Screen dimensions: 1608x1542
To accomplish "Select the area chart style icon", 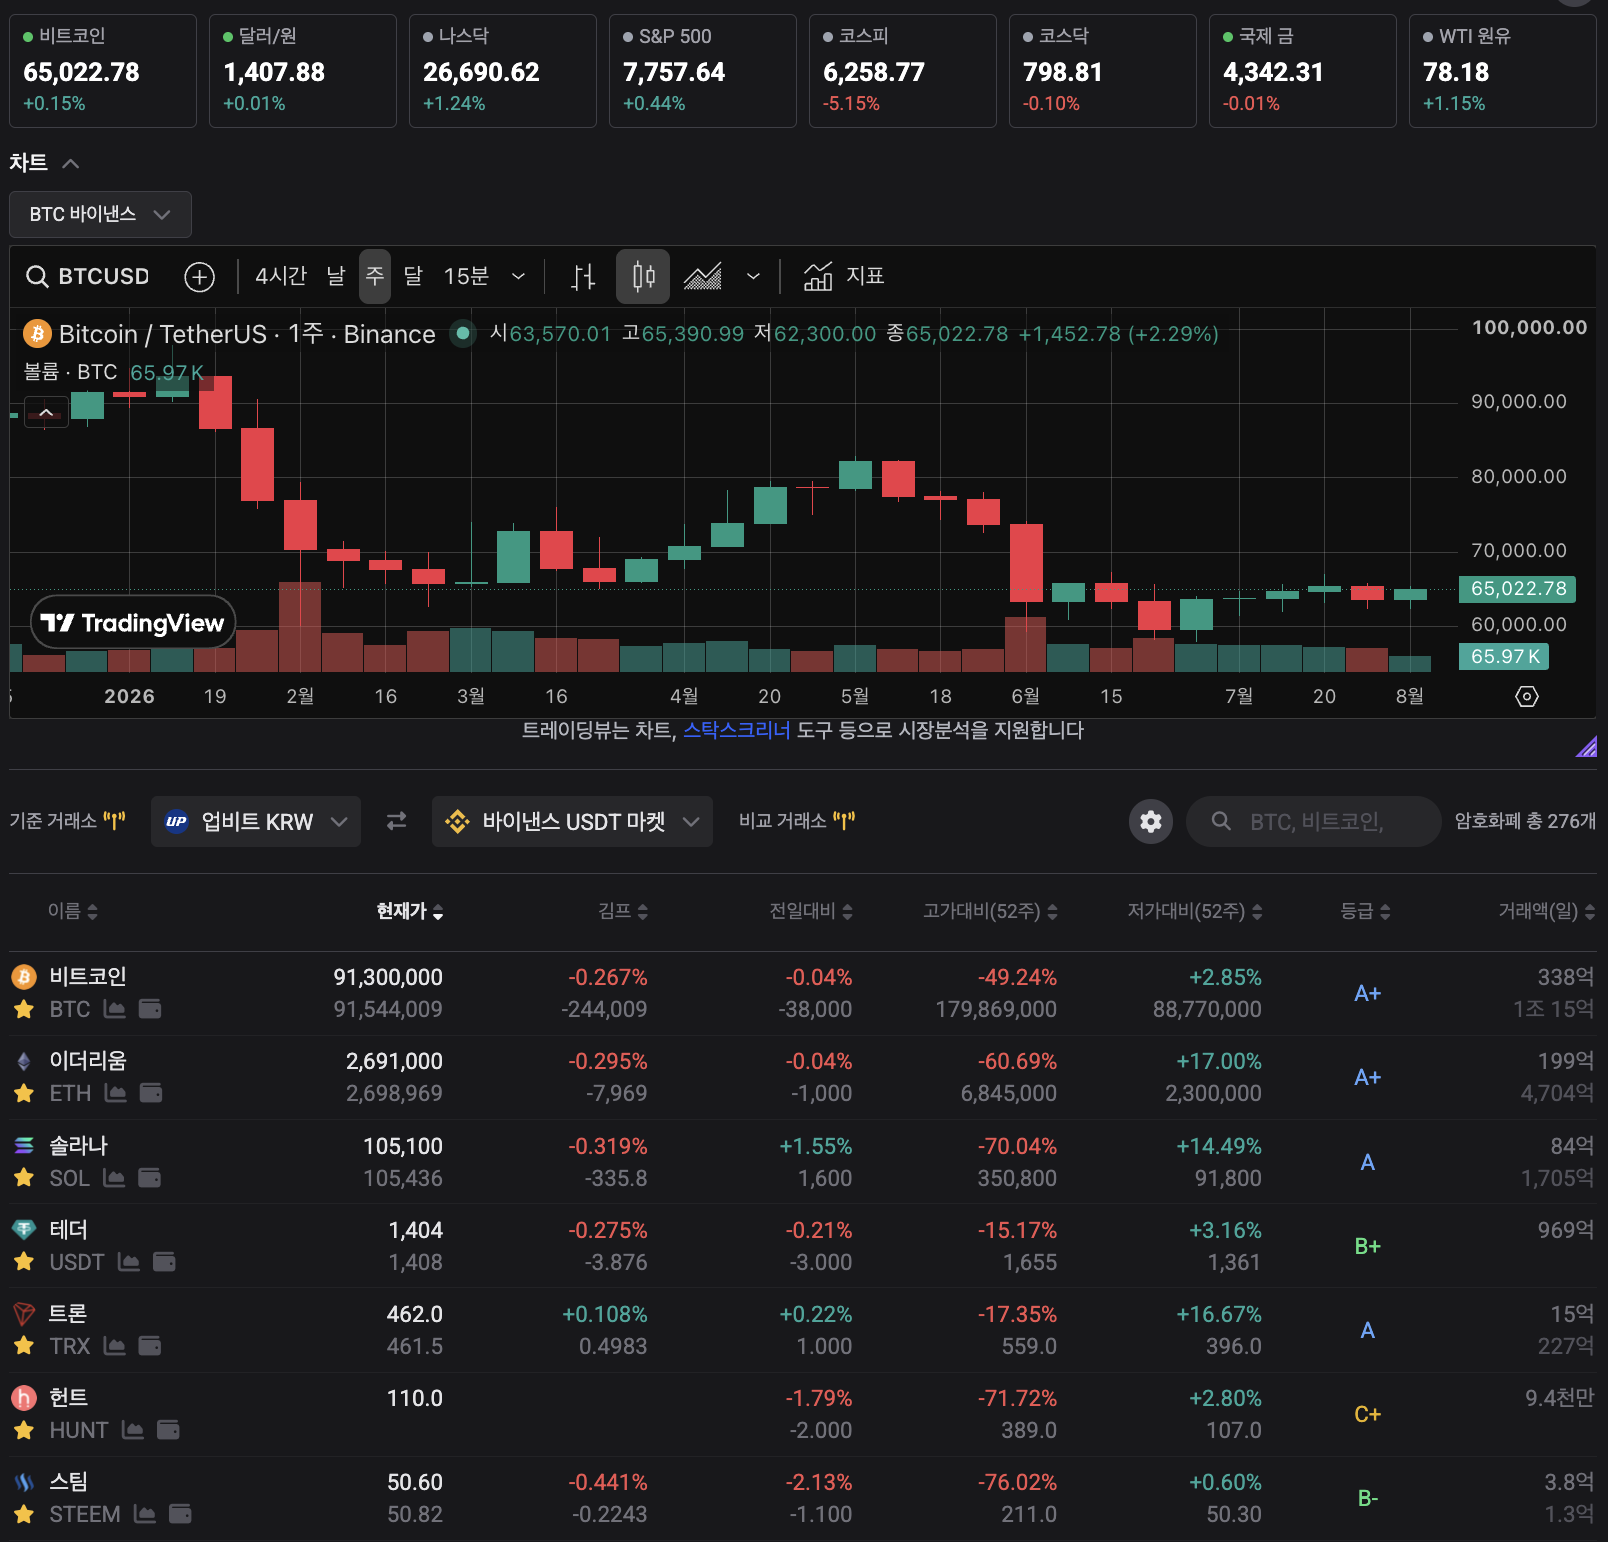I will coord(703,276).
